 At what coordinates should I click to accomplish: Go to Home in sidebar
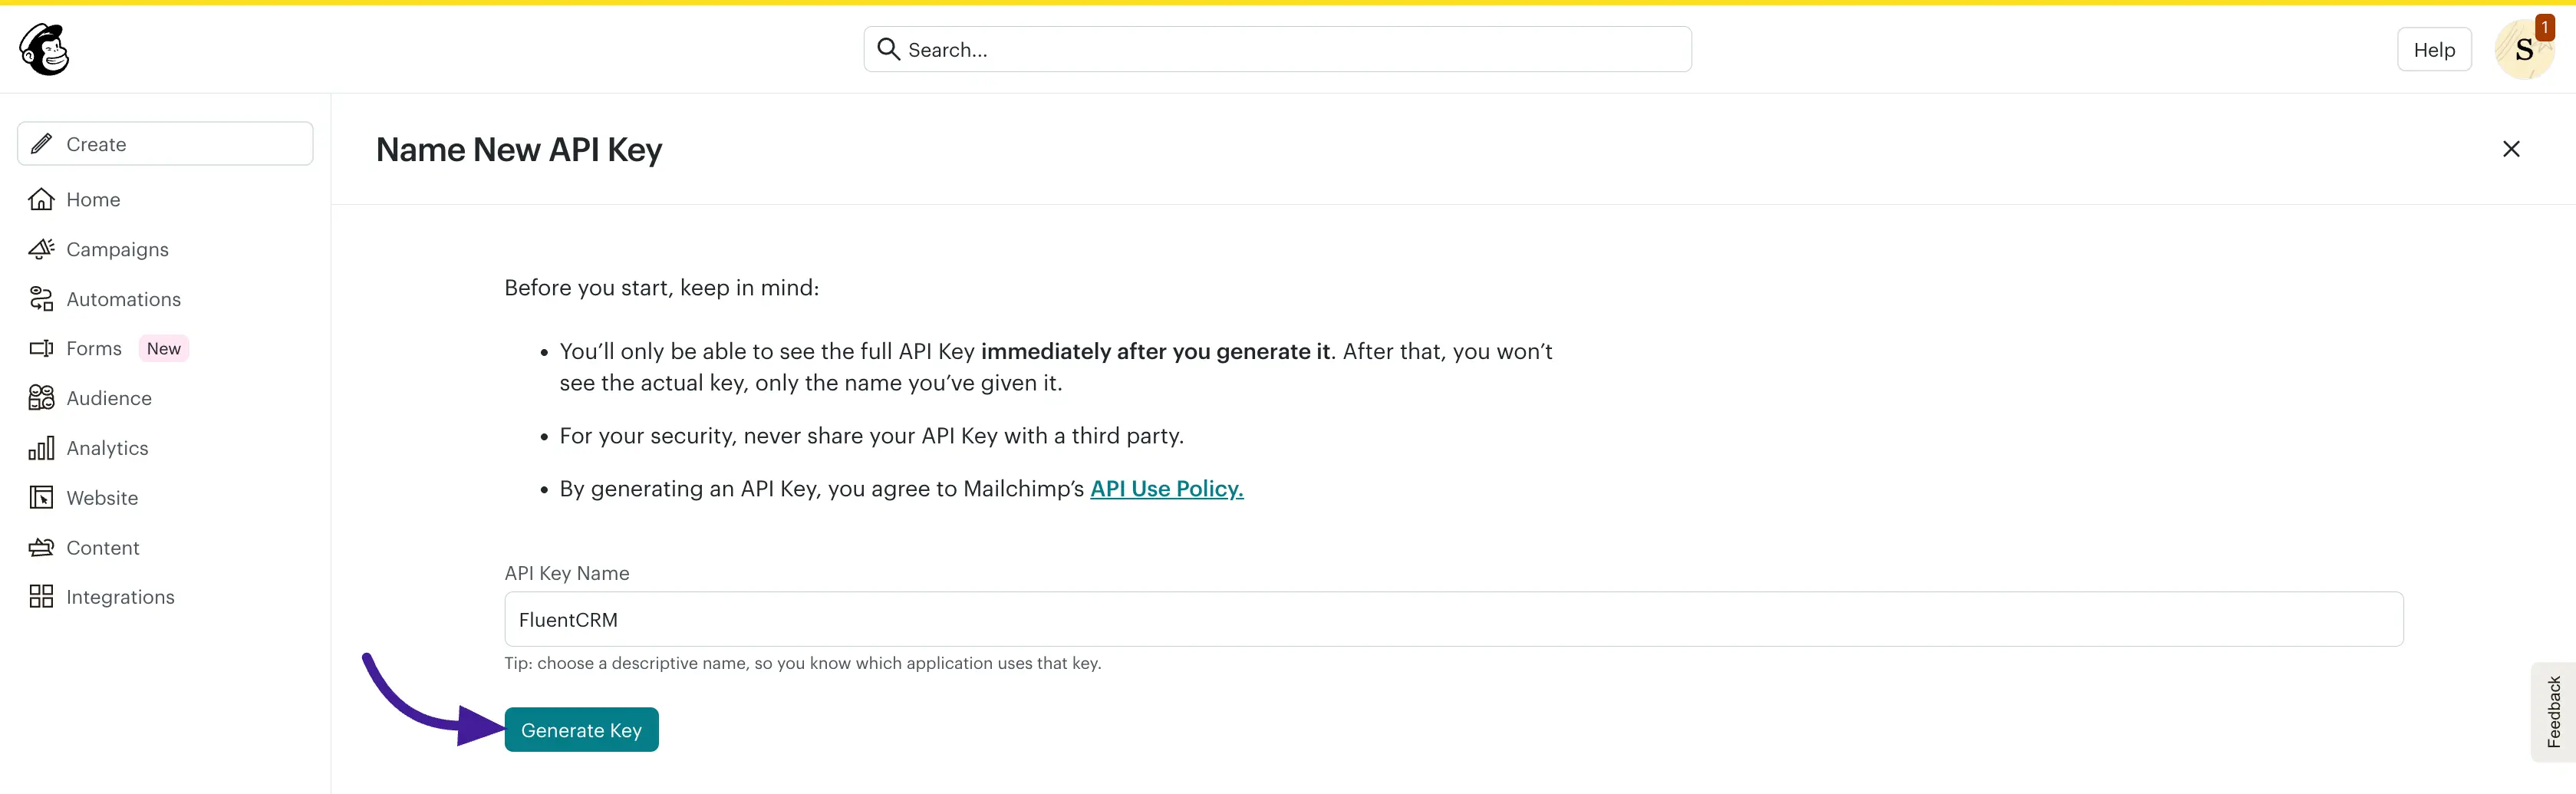93,199
